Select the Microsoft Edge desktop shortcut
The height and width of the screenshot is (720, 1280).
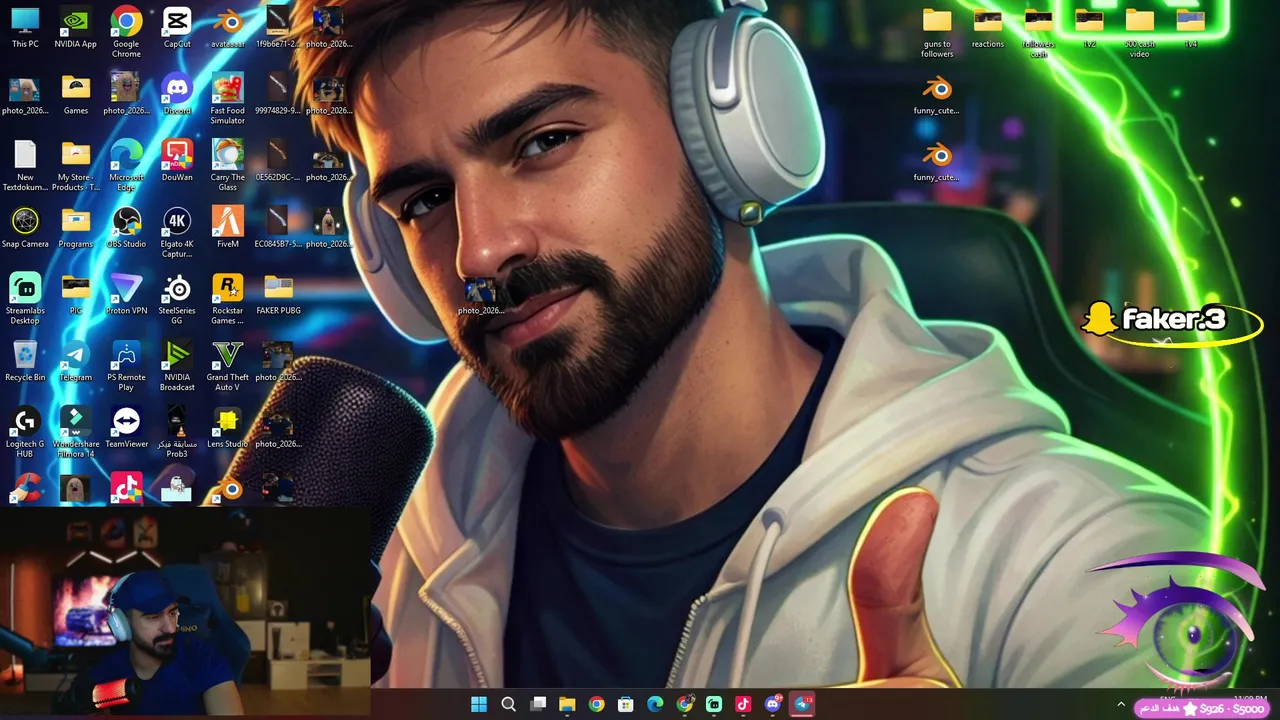click(126, 166)
